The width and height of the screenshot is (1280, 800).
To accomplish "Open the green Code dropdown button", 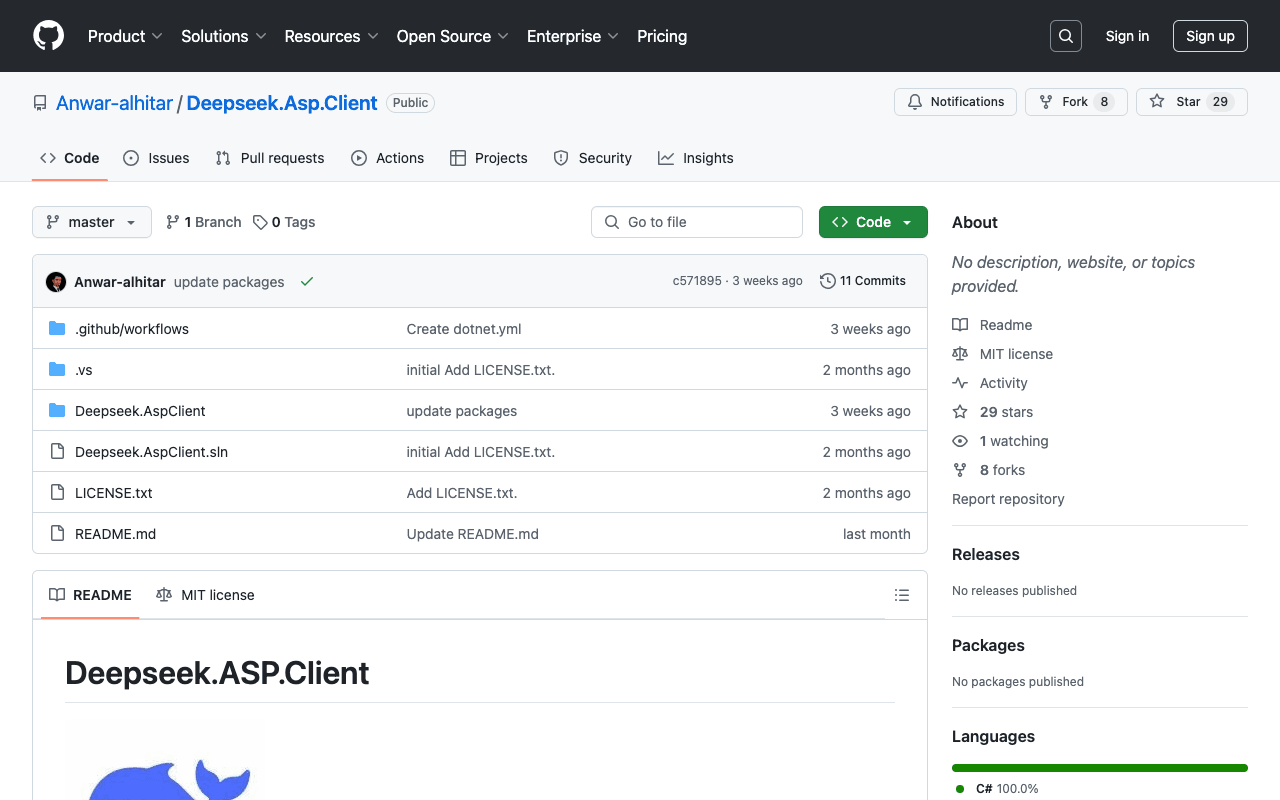I will tap(873, 222).
